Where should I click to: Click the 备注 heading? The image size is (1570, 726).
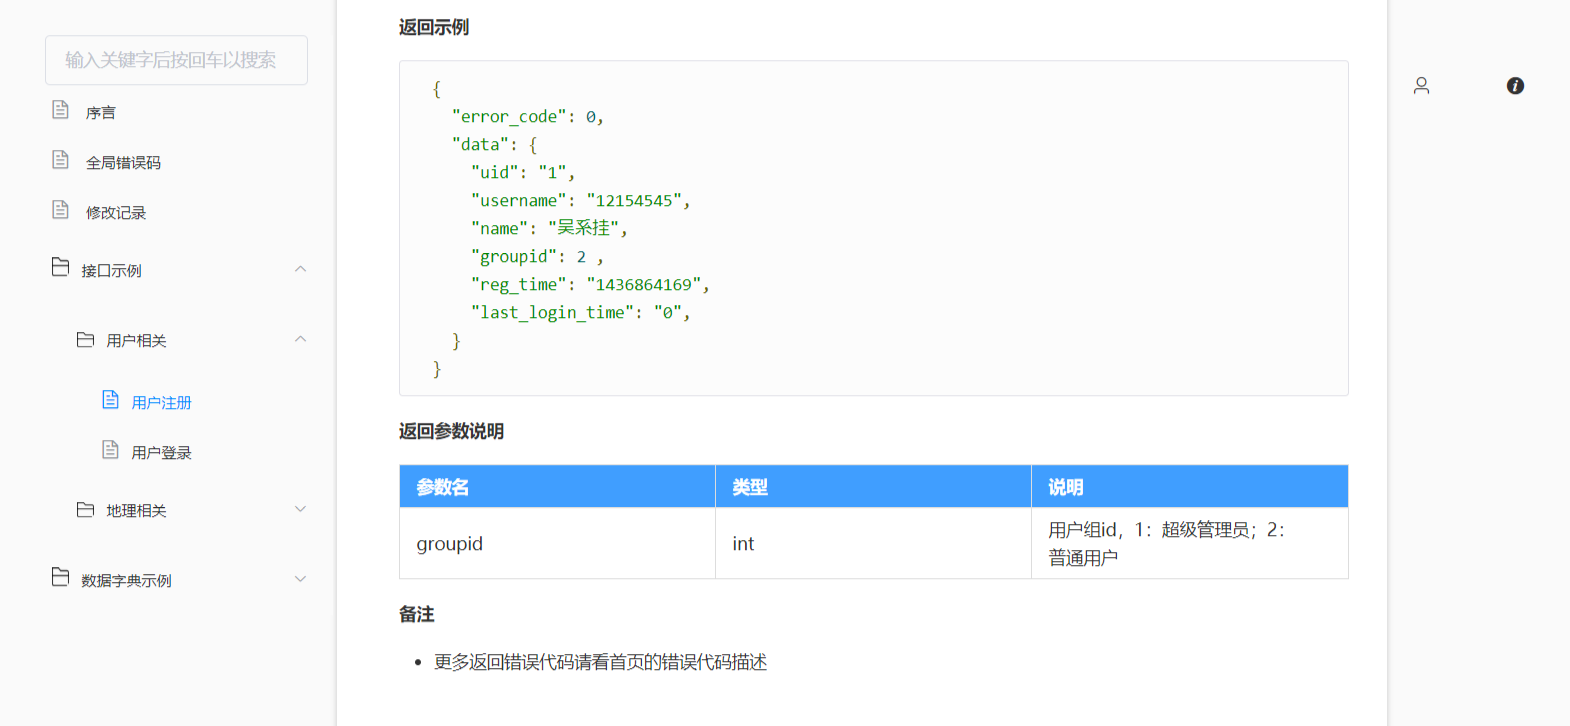(416, 614)
